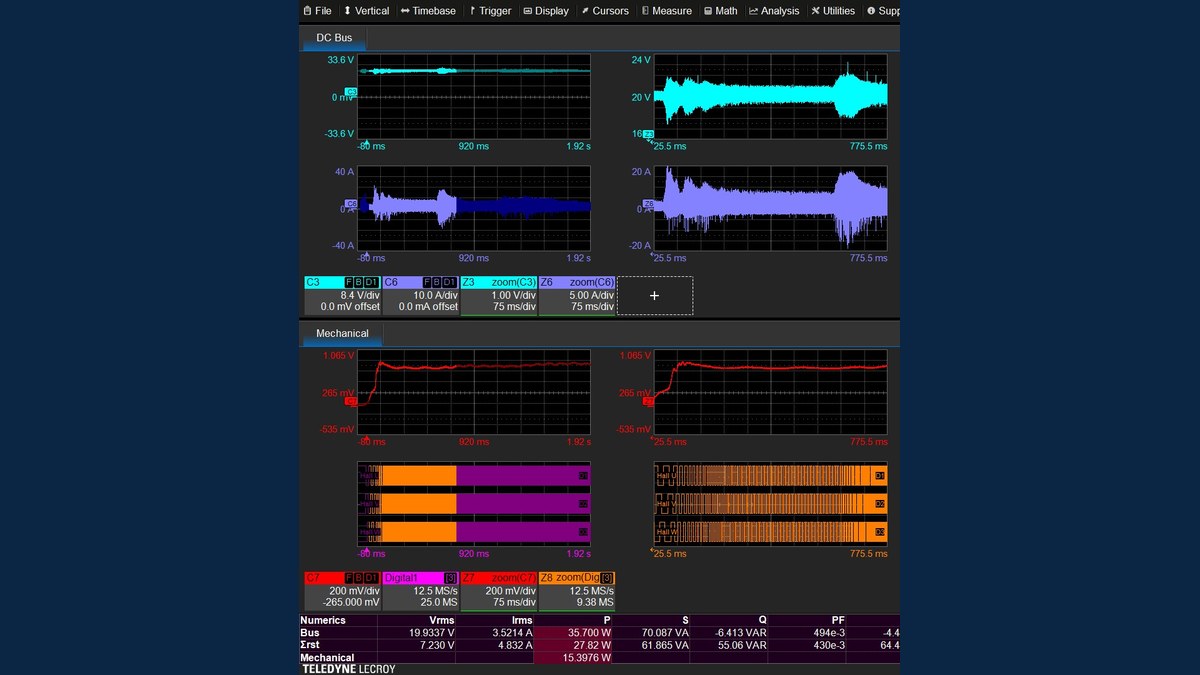Click the C3 F filter indicator
Image resolution: width=1200 pixels, height=675 pixels.
(x=349, y=283)
